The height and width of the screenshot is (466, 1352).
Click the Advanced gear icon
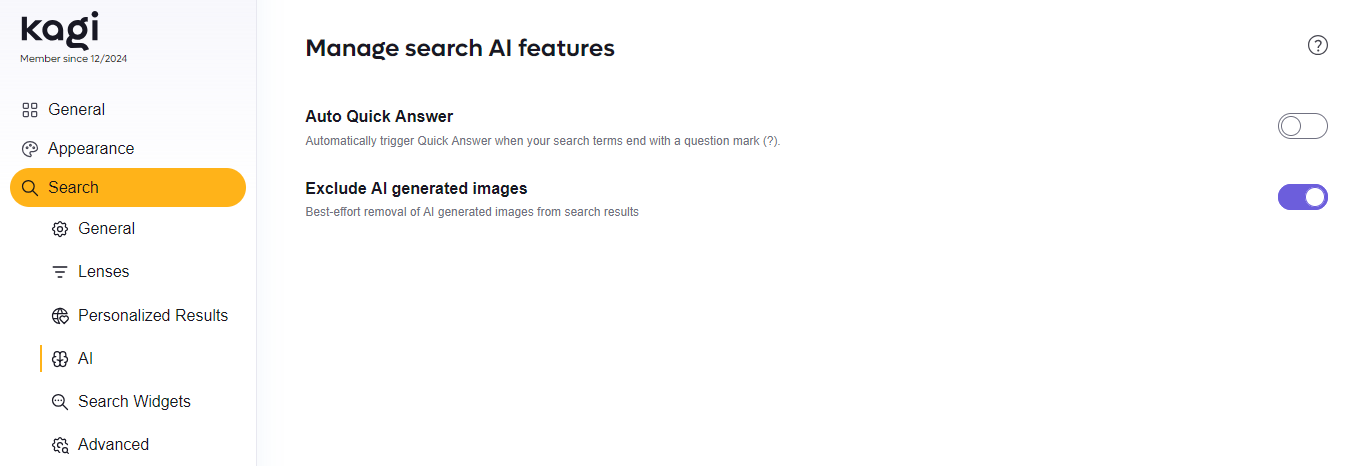pyautogui.click(x=60, y=445)
